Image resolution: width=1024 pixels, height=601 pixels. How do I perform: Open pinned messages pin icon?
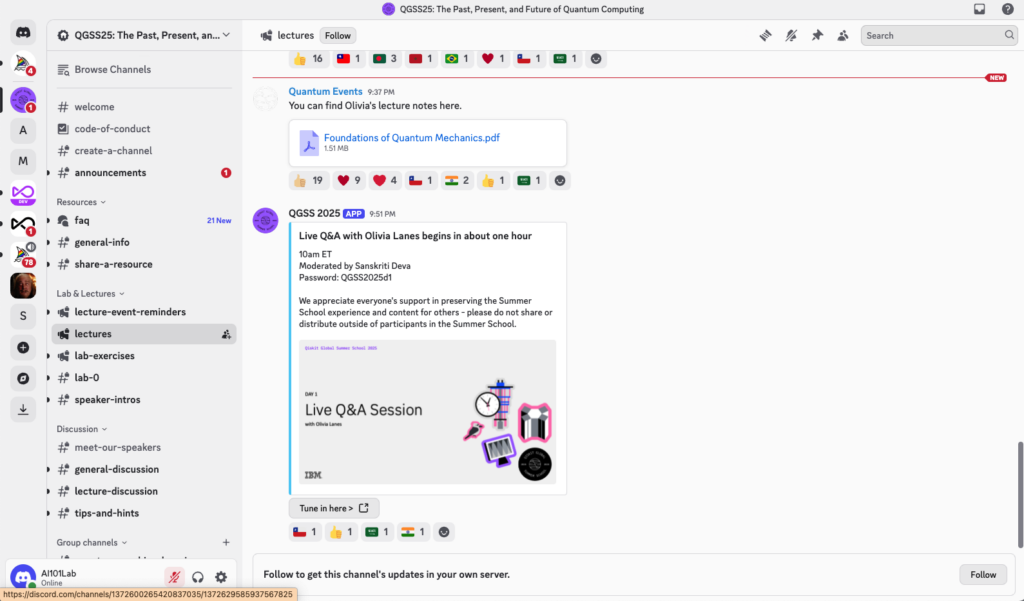coord(817,35)
